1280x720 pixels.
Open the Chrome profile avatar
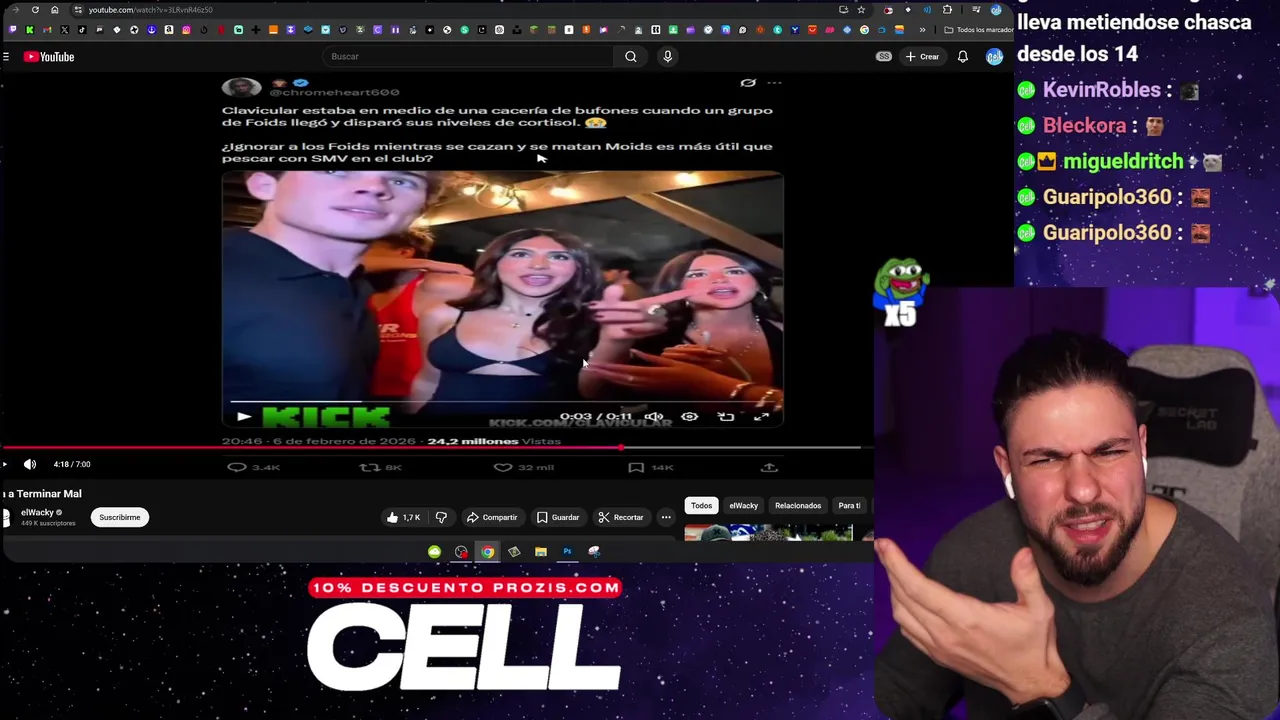tap(996, 10)
